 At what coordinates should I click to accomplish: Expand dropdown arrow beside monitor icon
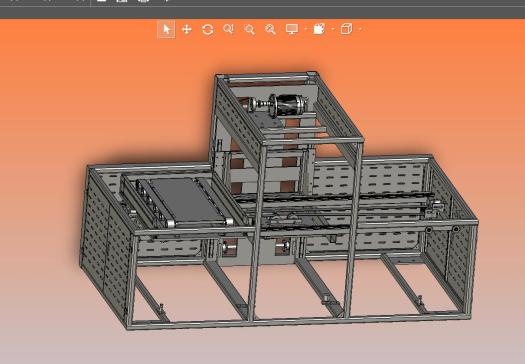click(305, 29)
